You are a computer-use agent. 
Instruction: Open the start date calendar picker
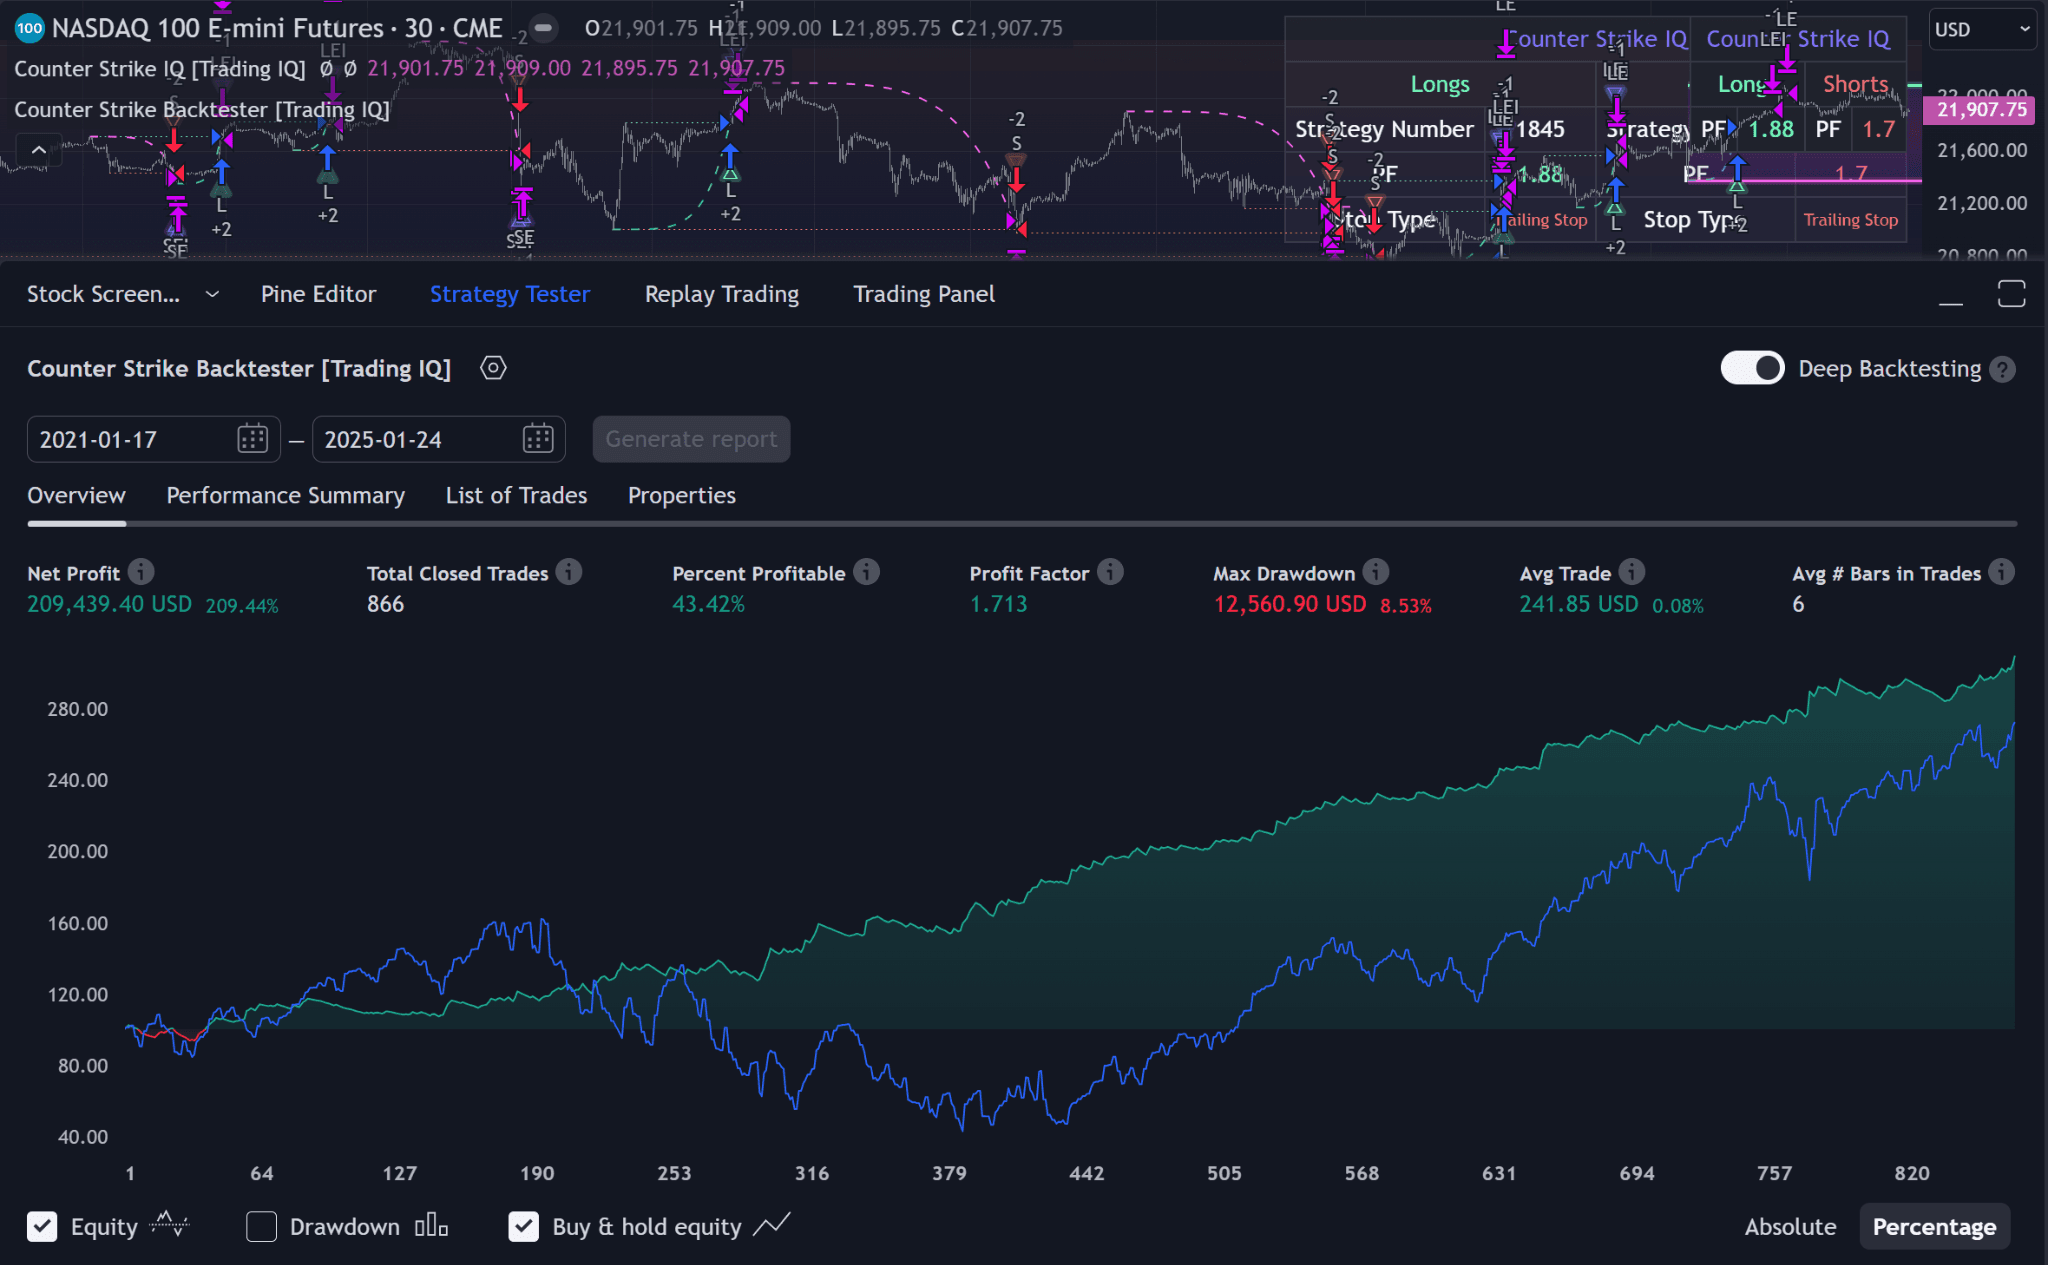[252, 439]
